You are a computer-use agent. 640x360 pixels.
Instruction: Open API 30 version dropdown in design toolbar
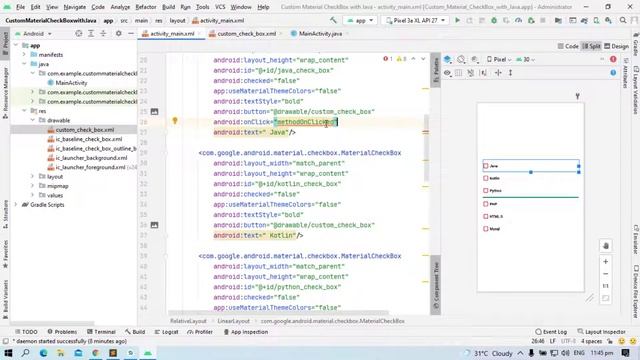(526, 60)
